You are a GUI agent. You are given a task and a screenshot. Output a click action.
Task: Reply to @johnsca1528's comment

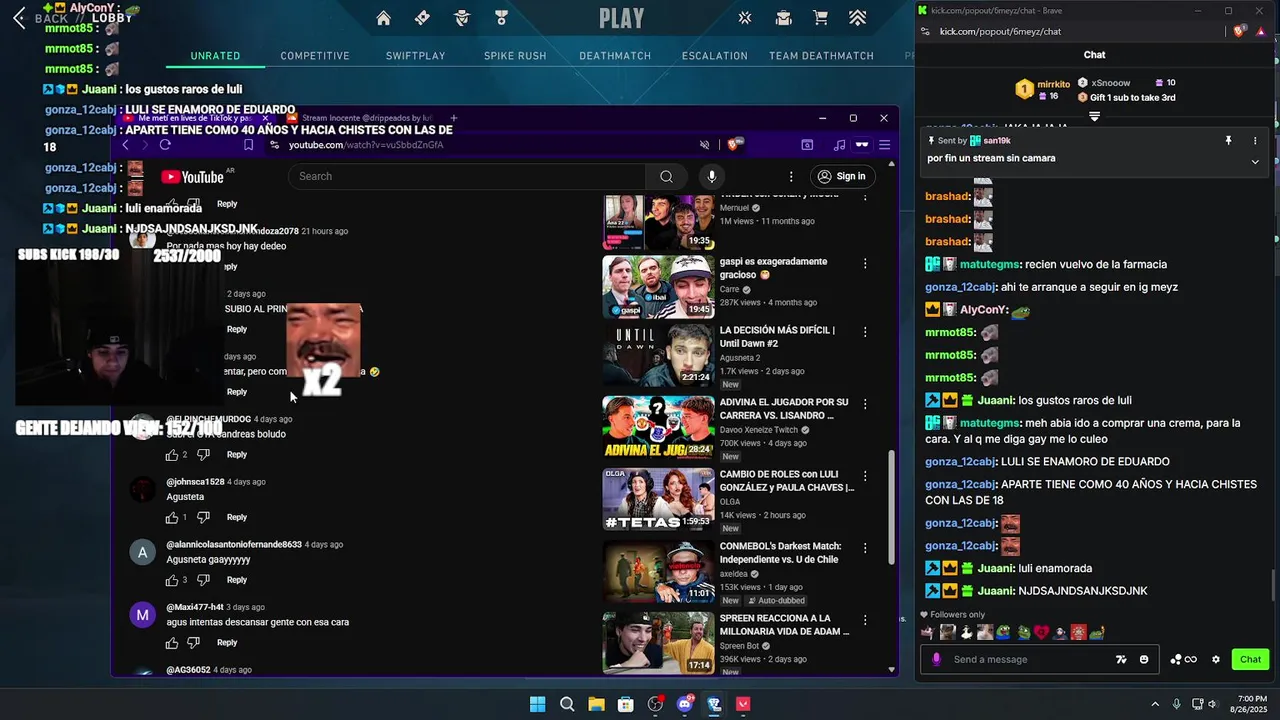237,517
